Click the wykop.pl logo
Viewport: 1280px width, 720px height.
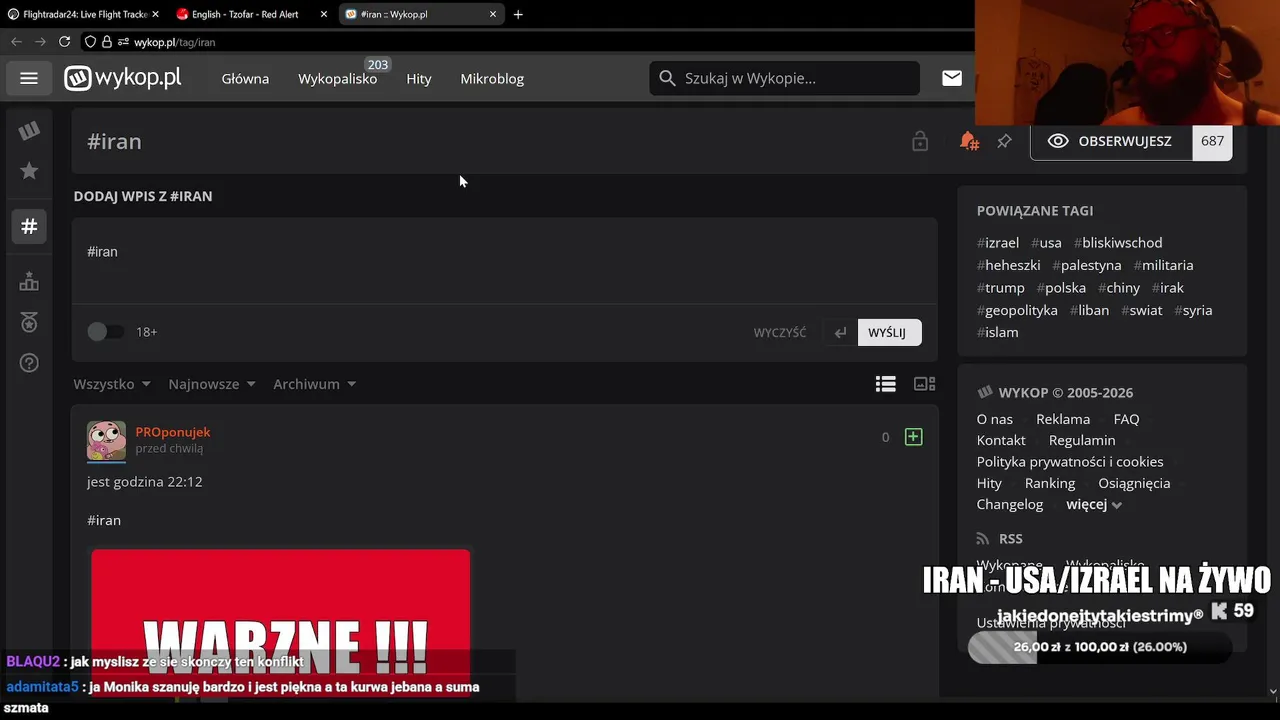pyautogui.click(x=123, y=78)
